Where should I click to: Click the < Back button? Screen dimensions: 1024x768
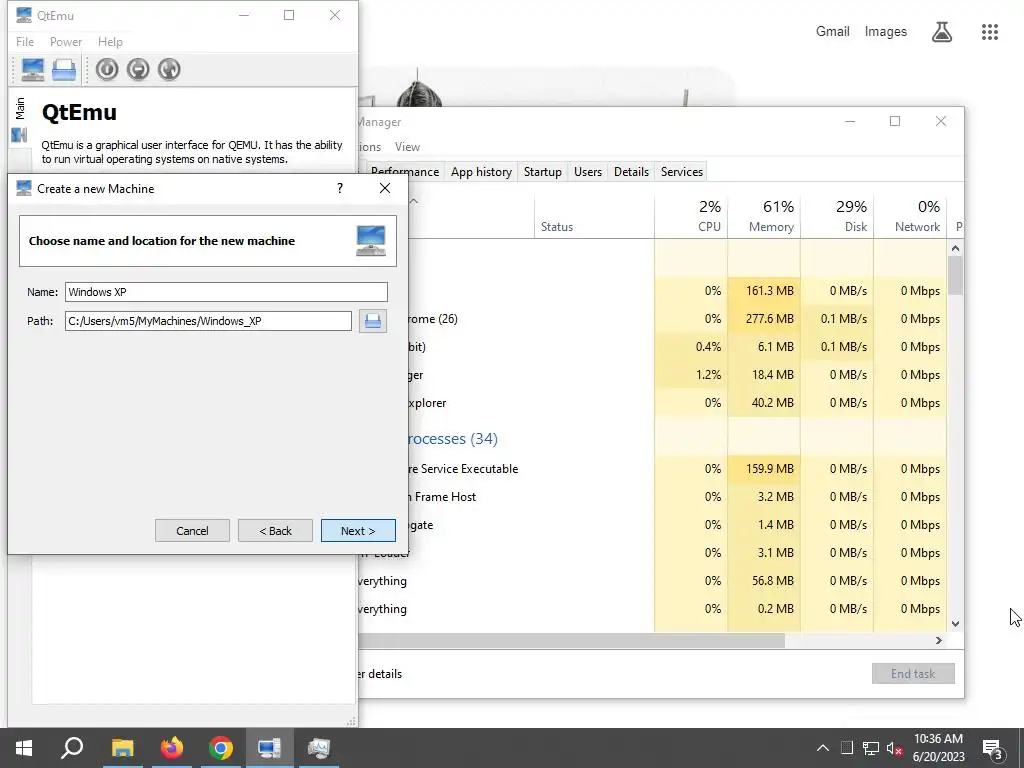coord(276,531)
